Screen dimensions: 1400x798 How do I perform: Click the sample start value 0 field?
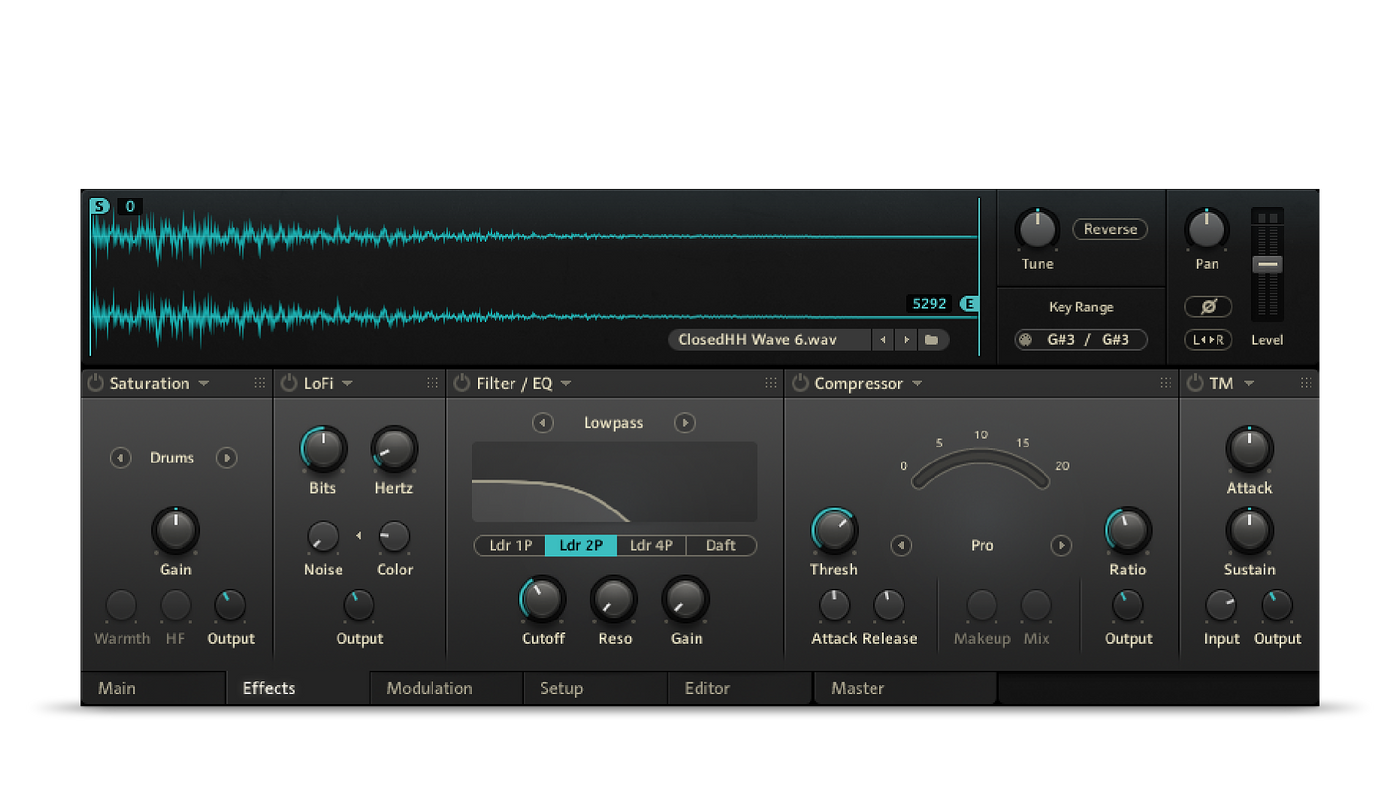pyautogui.click(x=130, y=207)
